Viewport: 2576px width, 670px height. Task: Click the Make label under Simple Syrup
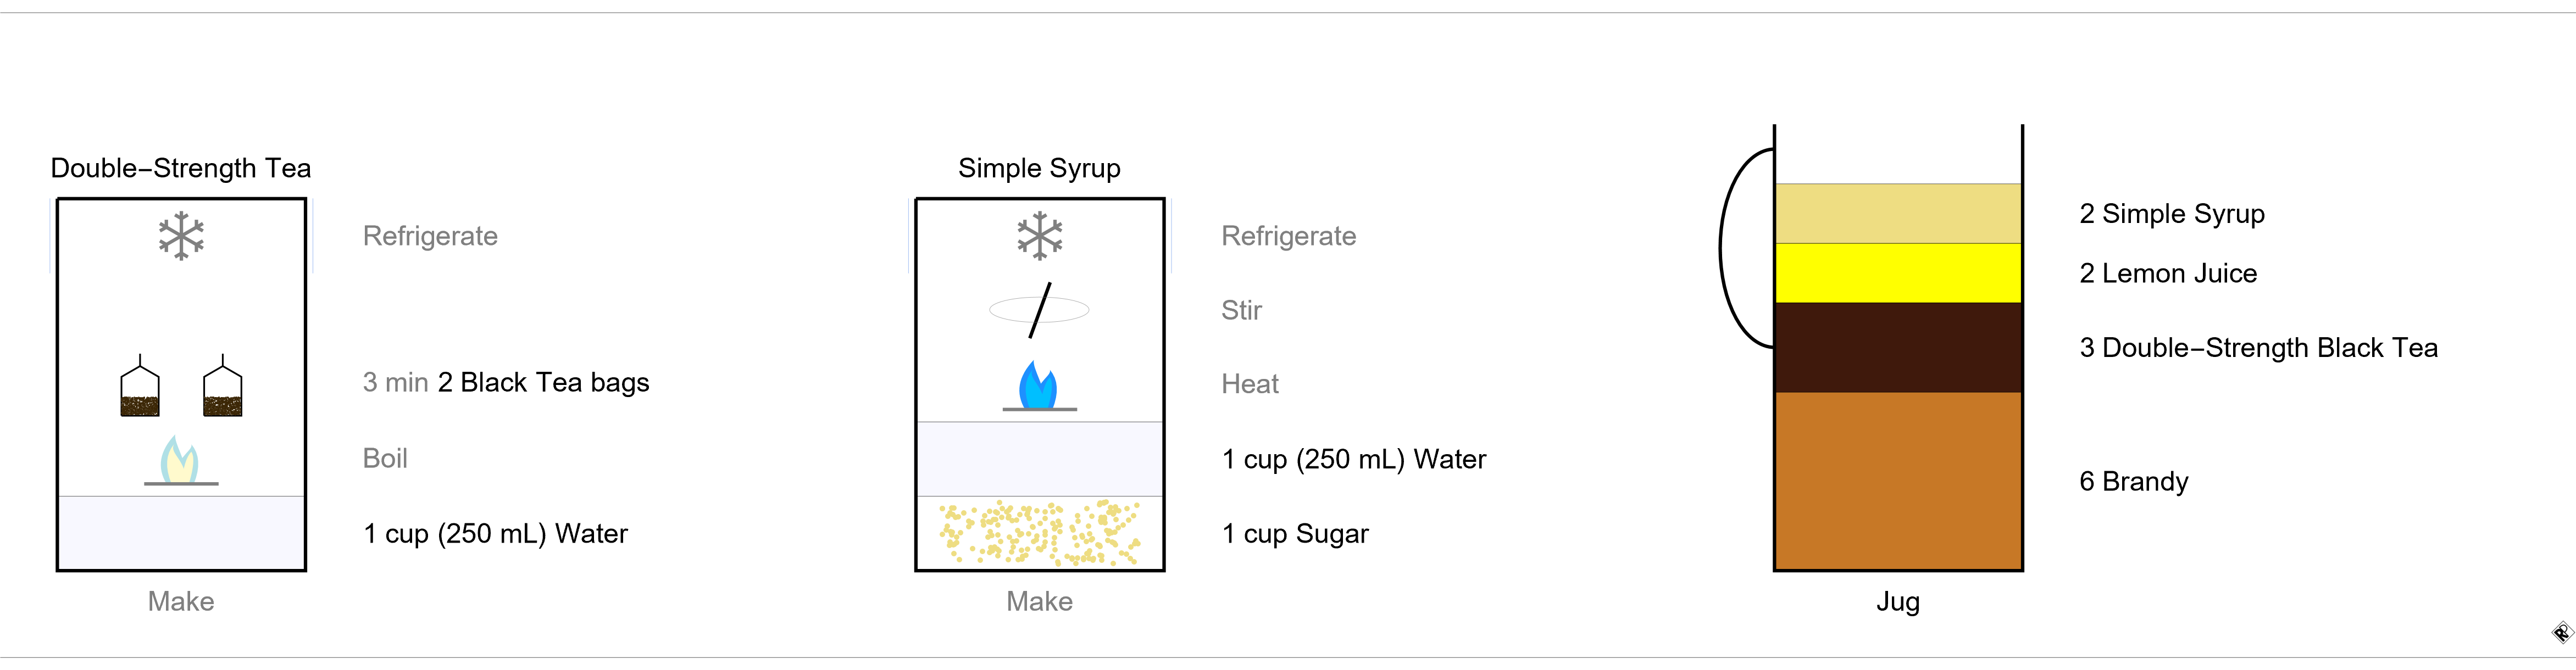click(1039, 601)
